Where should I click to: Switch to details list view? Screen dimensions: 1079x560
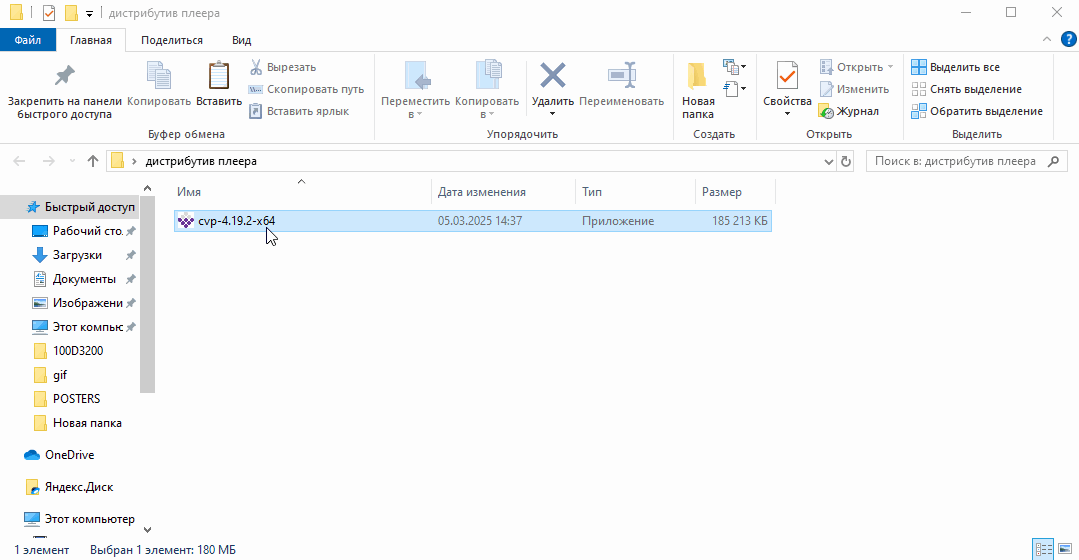(1044, 549)
